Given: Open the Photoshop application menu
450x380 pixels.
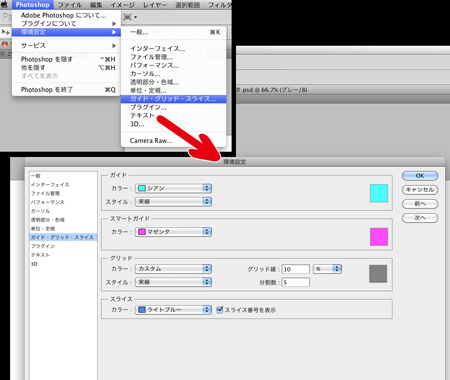Looking at the screenshot, I should (x=32, y=5).
